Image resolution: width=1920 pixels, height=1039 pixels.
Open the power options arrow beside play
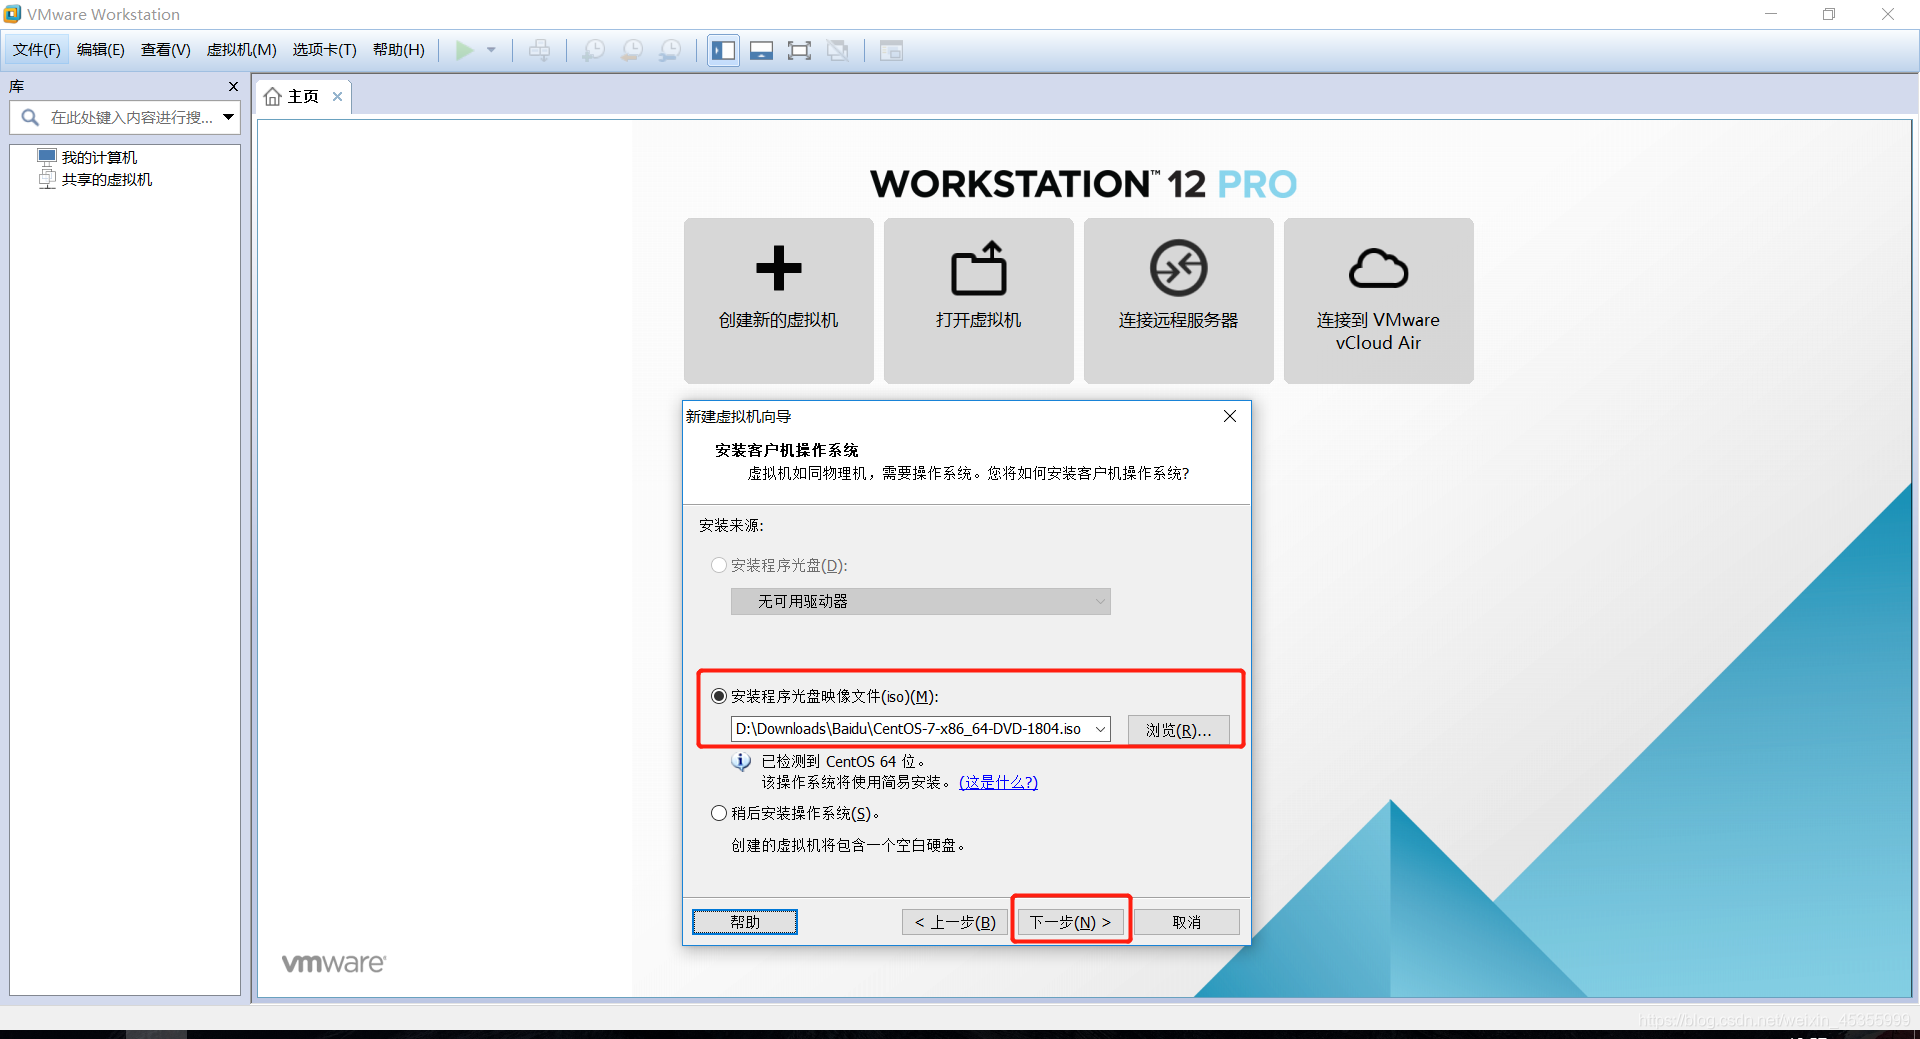pos(491,50)
